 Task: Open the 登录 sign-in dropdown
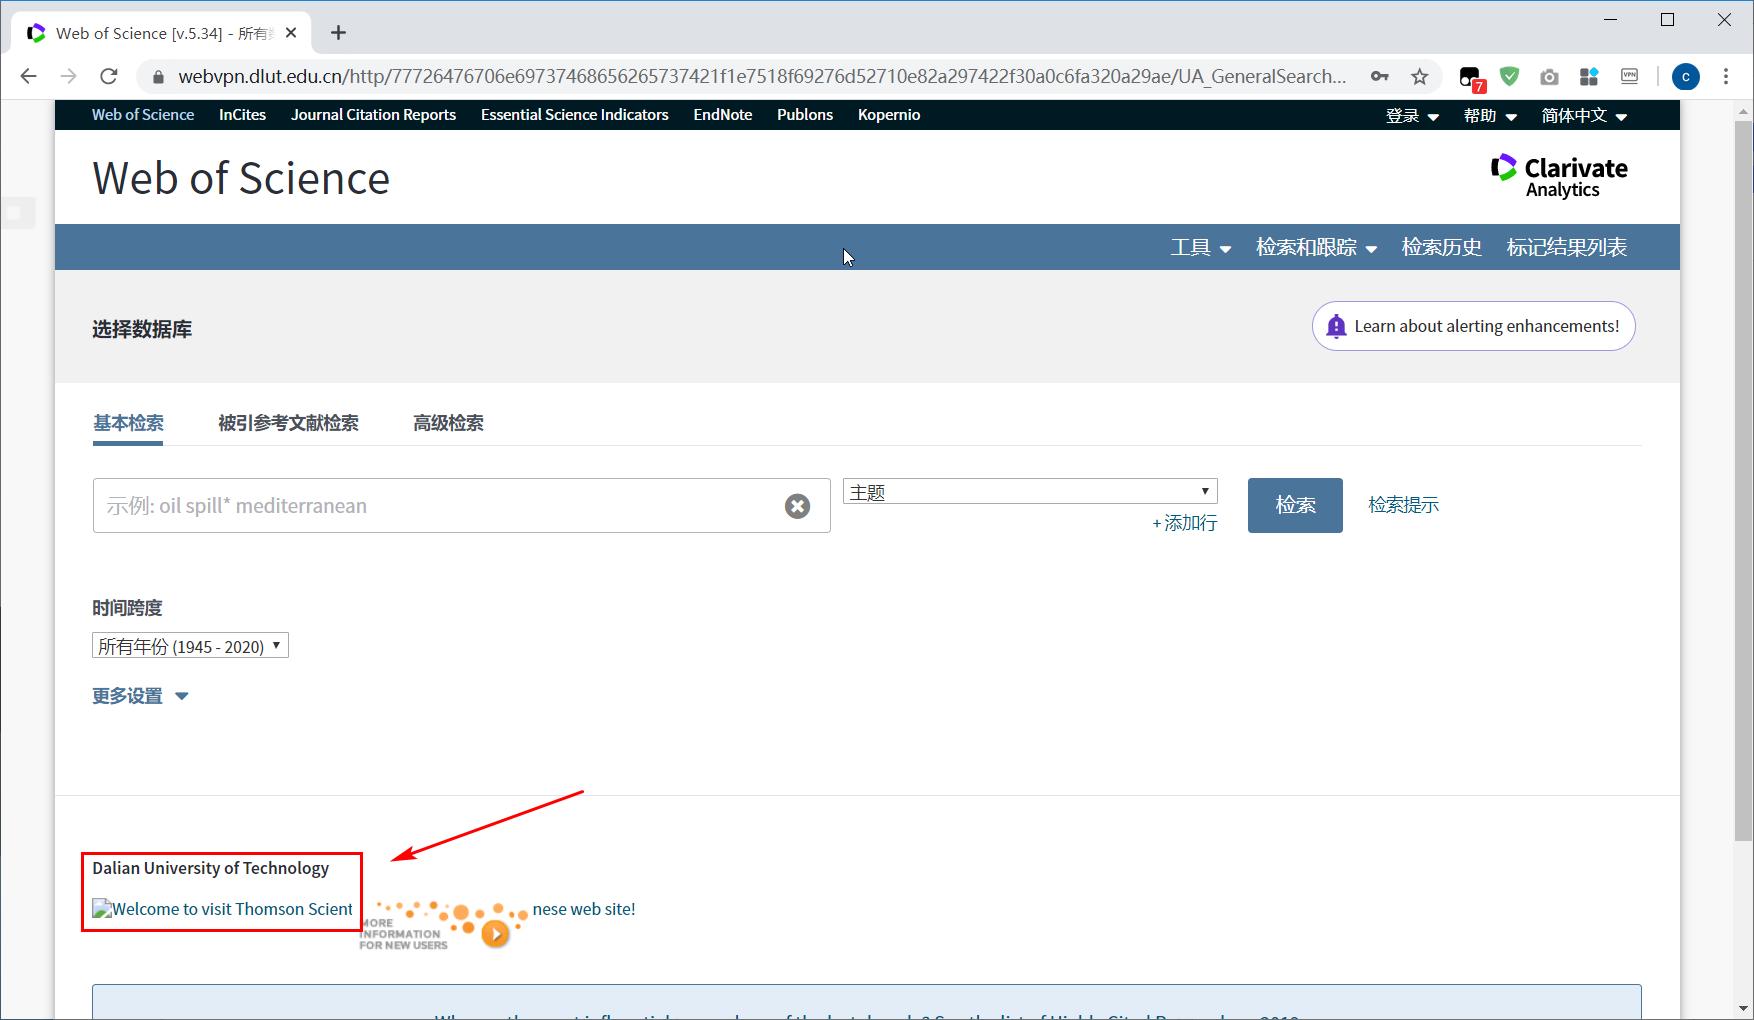[x=1412, y=116]
